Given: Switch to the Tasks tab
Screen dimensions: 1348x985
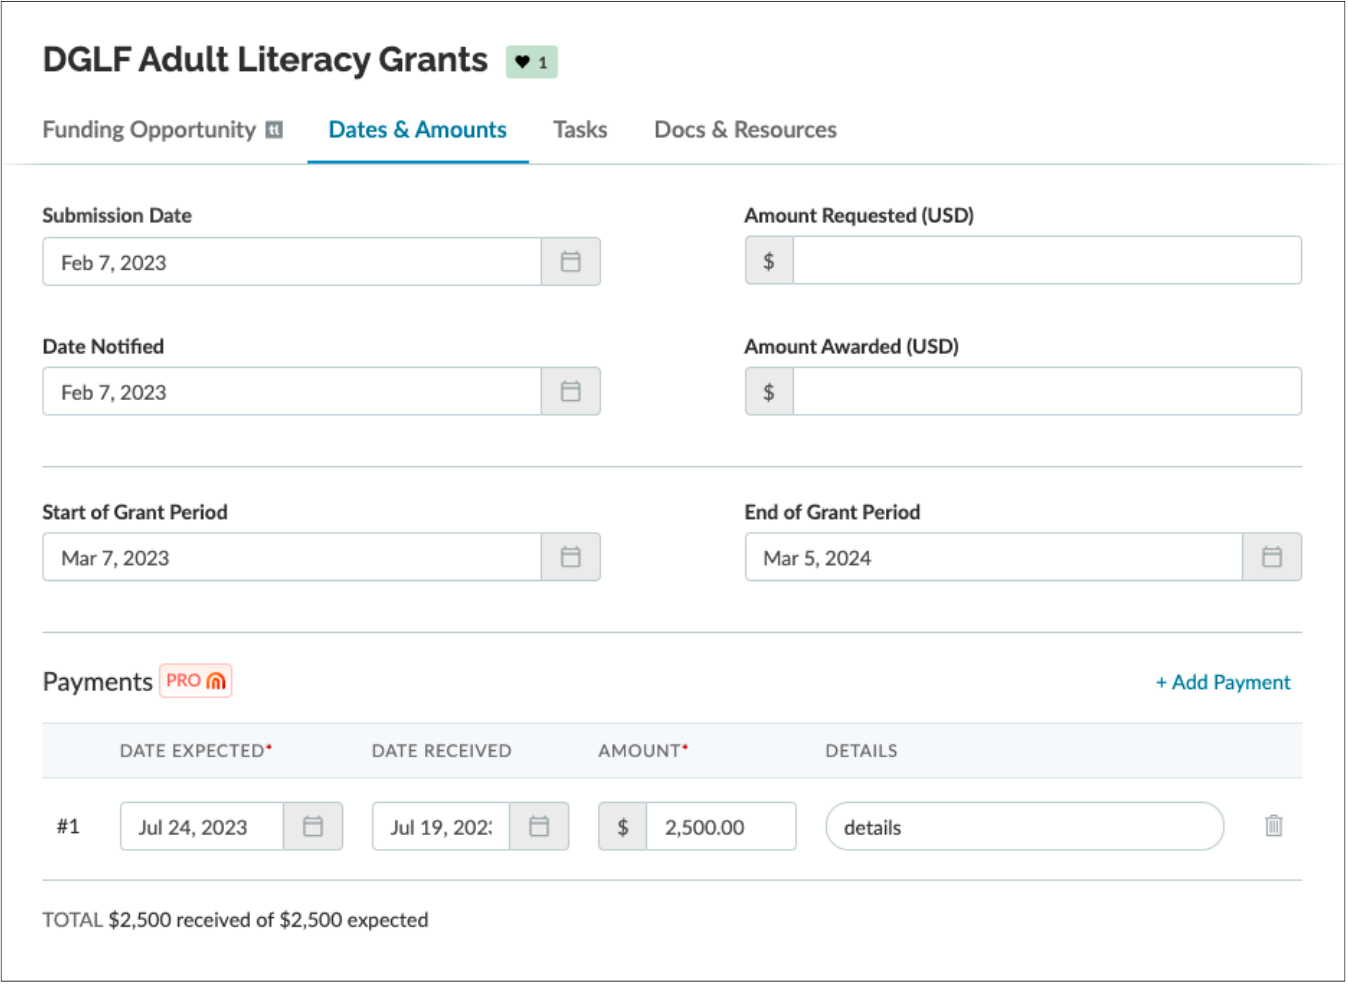Looking at the screenshot, I should (580, 129).
